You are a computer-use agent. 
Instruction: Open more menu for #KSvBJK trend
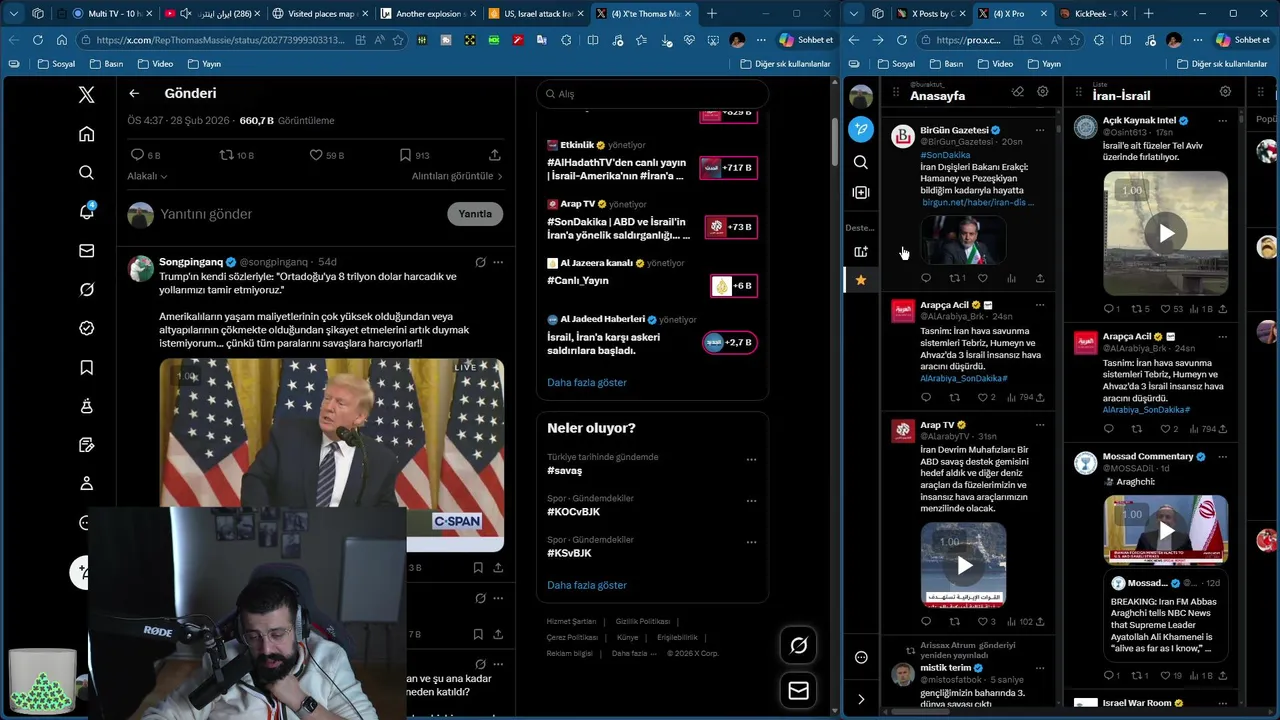pyautogui.click(x=751, y=542)
